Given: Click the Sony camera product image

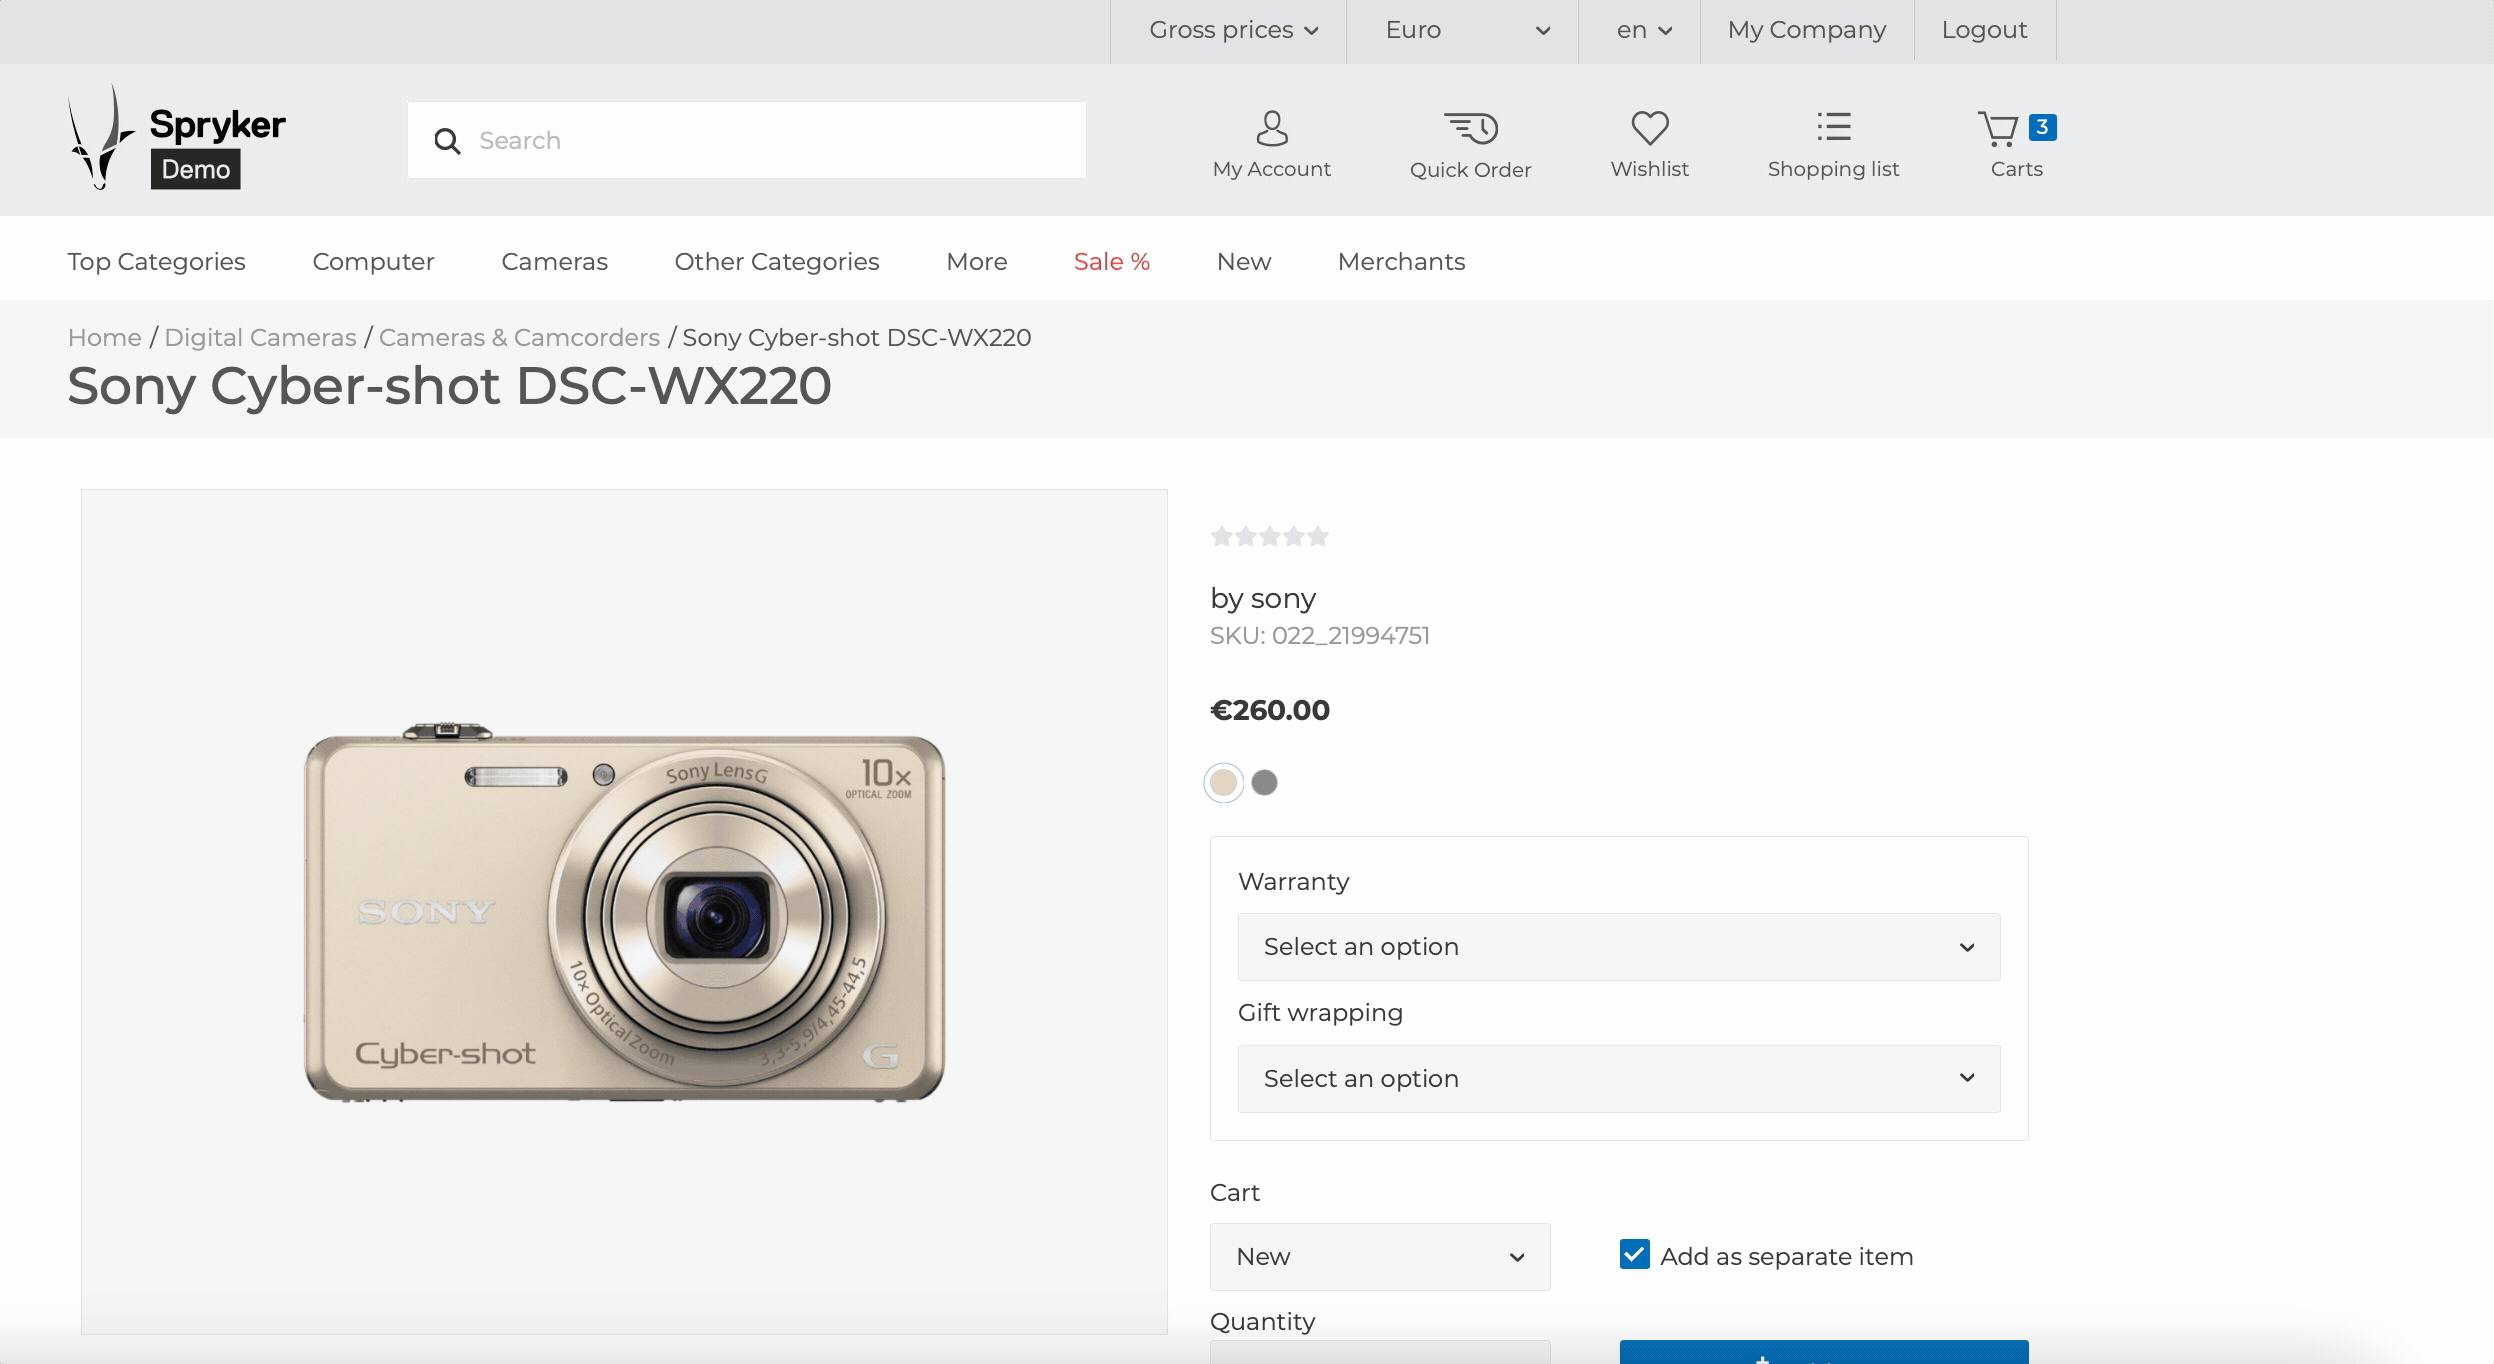Looking at the screenshot, I should 624,912.
